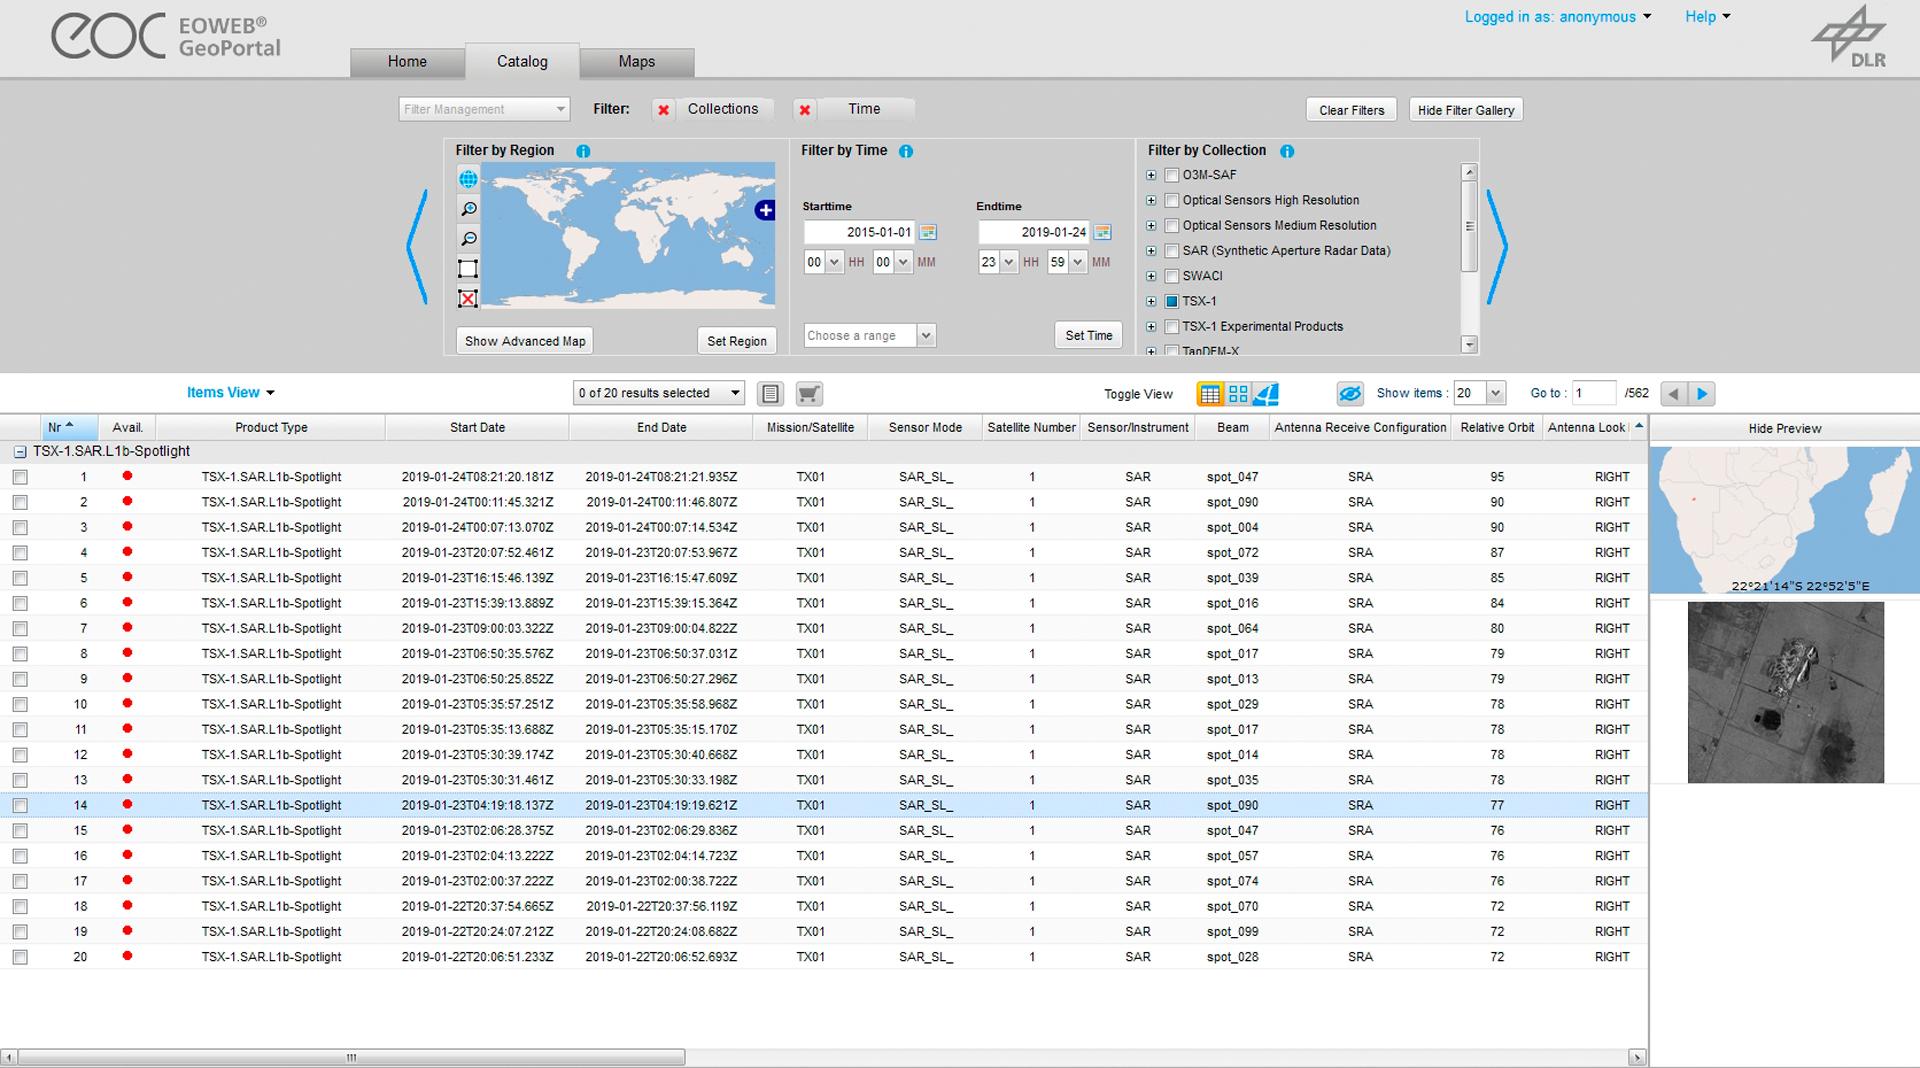Image resolution: width=1920 pixels, height=1068 pixels.
Task: Click the horizontal scrollbar under results table
Action: tap(350, 1057)
